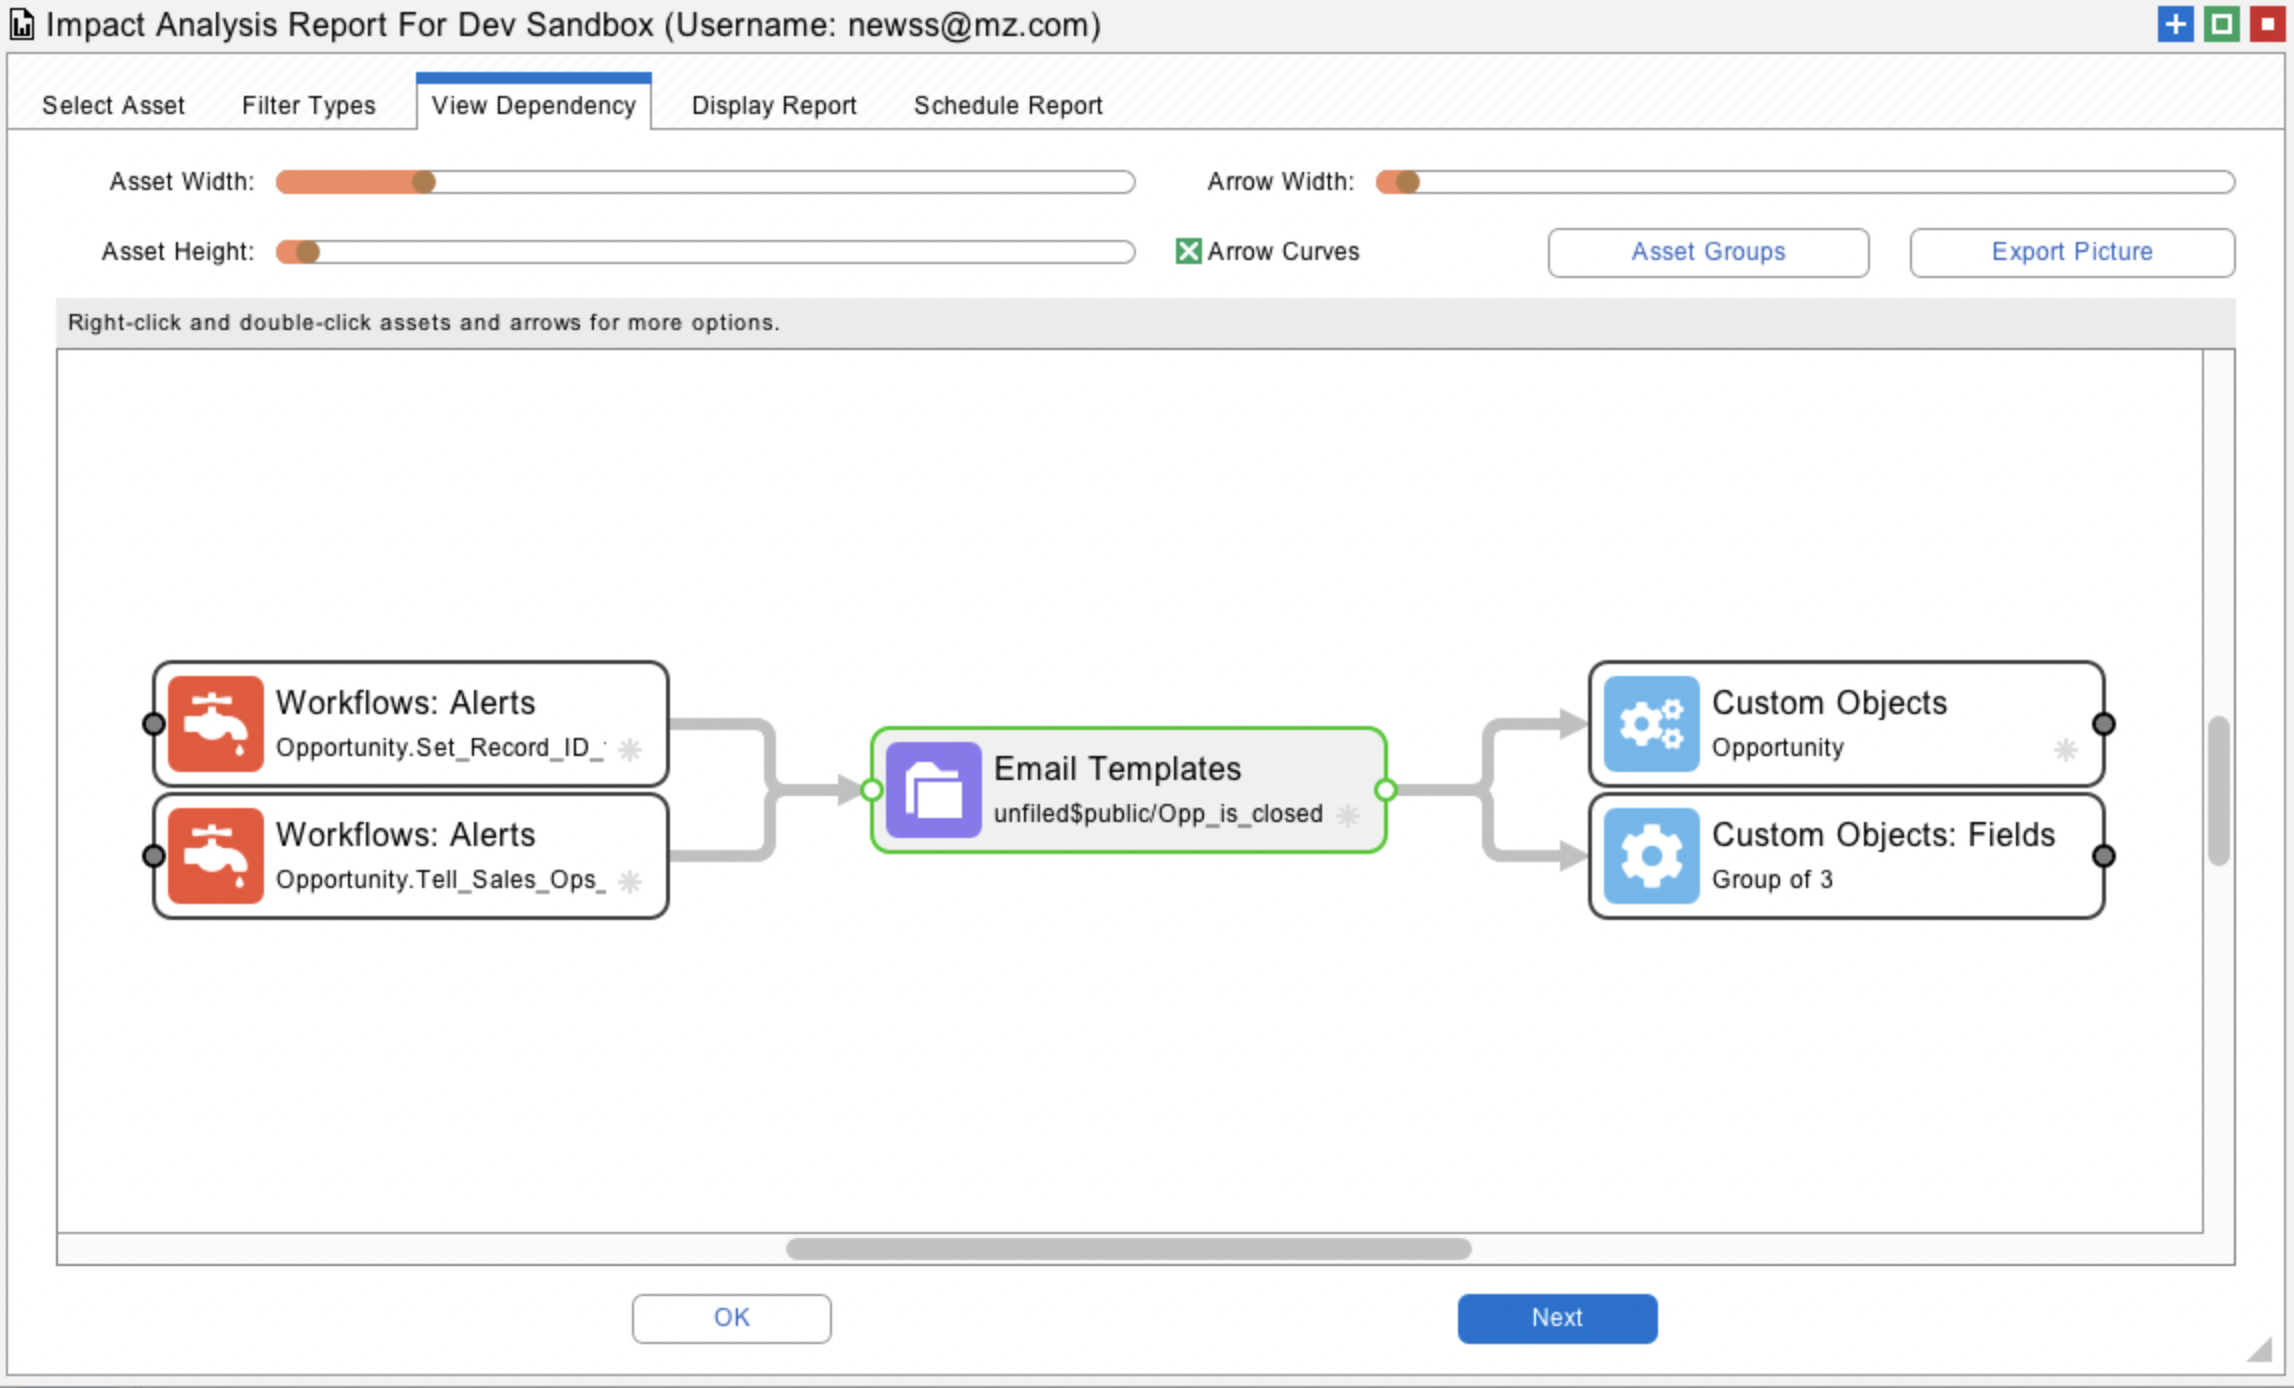This screenshot has width=2294, height=1388.
Task: Click the asterisk icon on Opportunity Custom Objects node
Action: coord(2065,749)
